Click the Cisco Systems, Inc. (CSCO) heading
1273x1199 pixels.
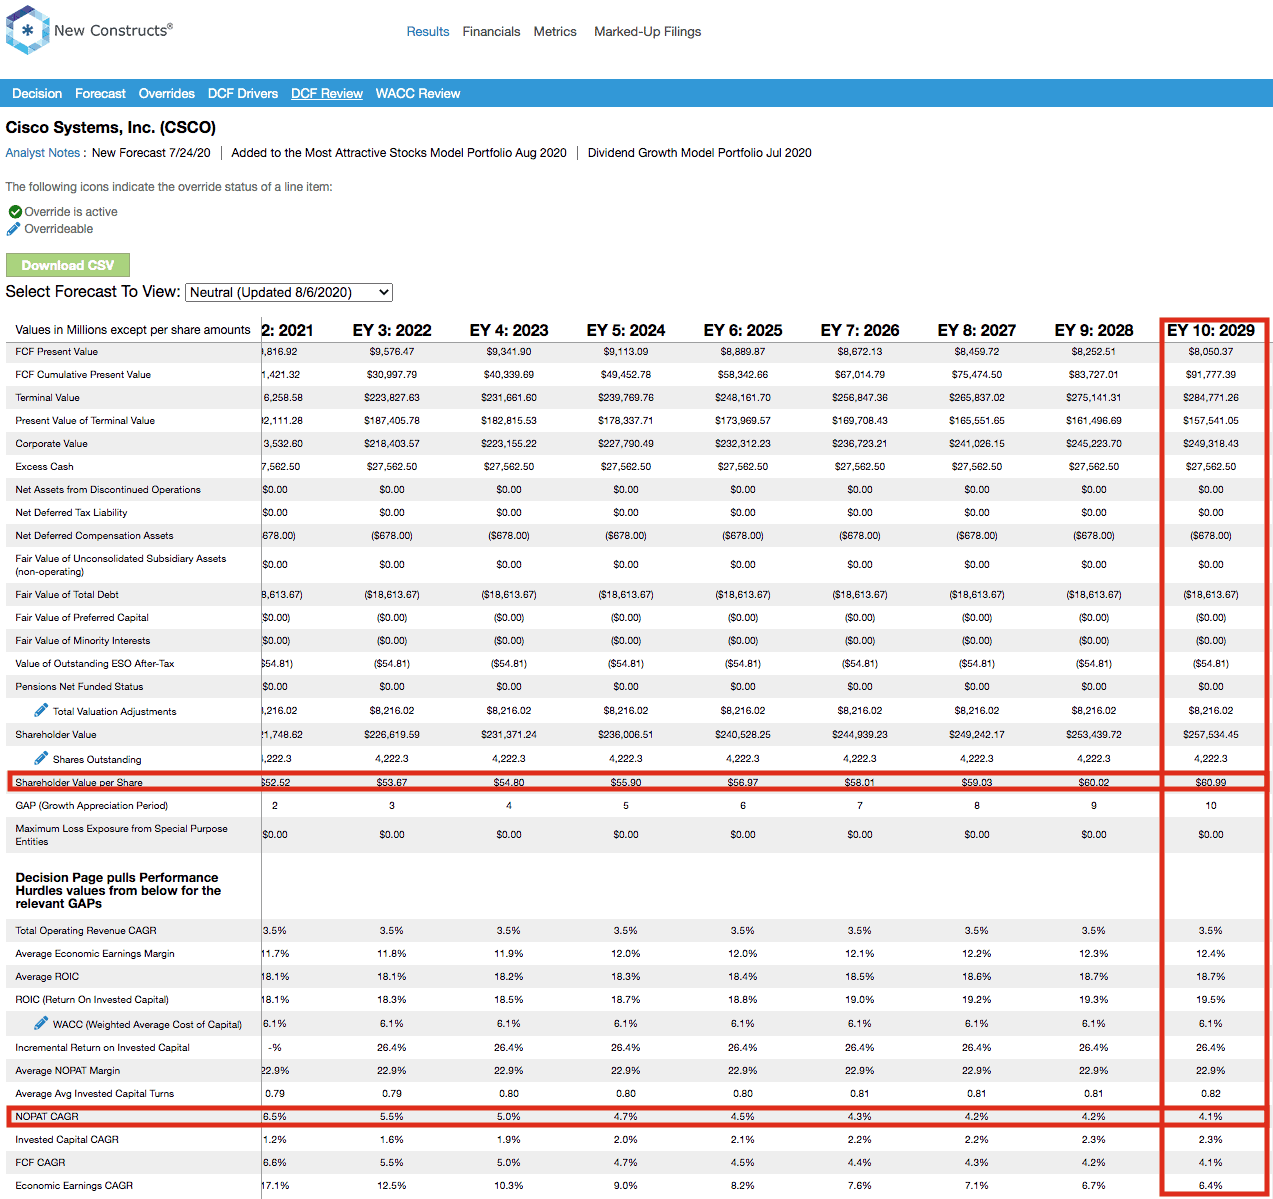pyautogui.click(x=111, y=127)
